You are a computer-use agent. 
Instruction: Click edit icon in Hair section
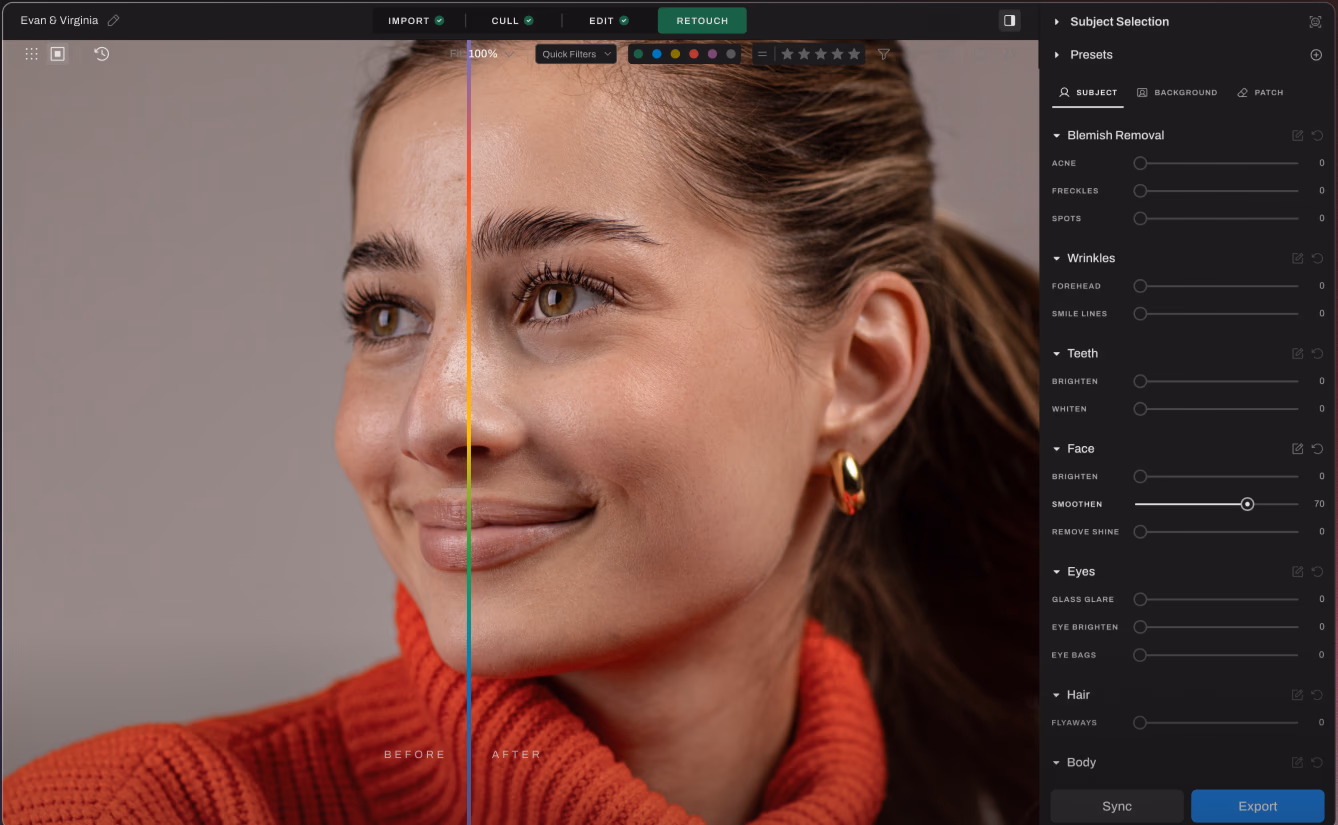click(x=1298, y=695)
